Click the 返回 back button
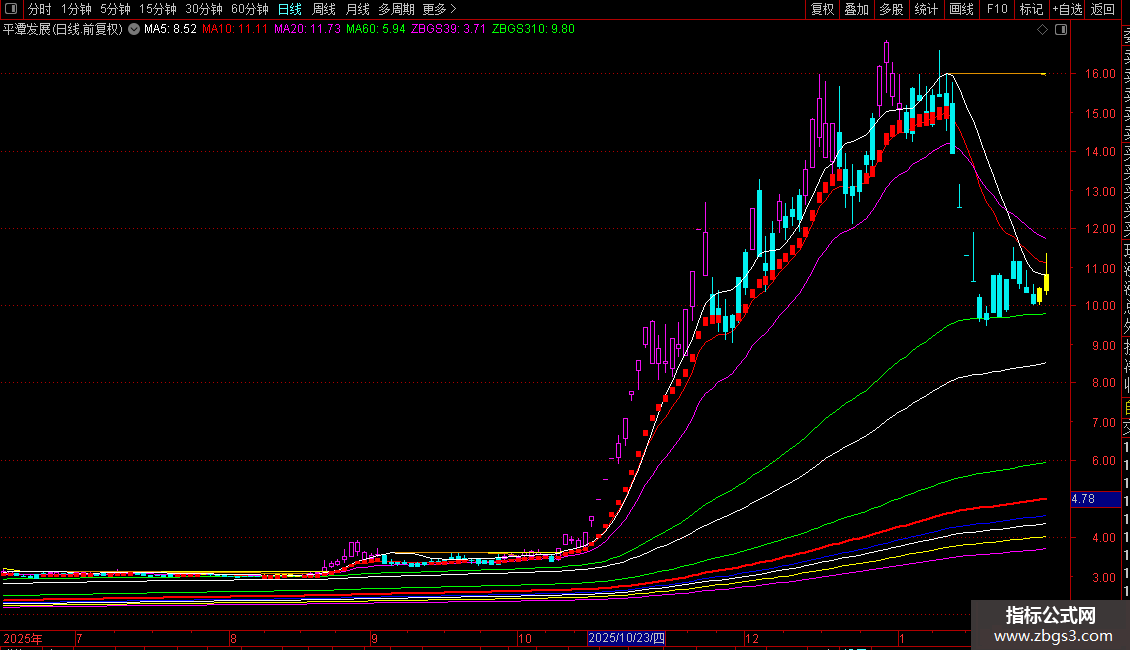Viewport: 1130px width, 650px height. [1103, 9]
